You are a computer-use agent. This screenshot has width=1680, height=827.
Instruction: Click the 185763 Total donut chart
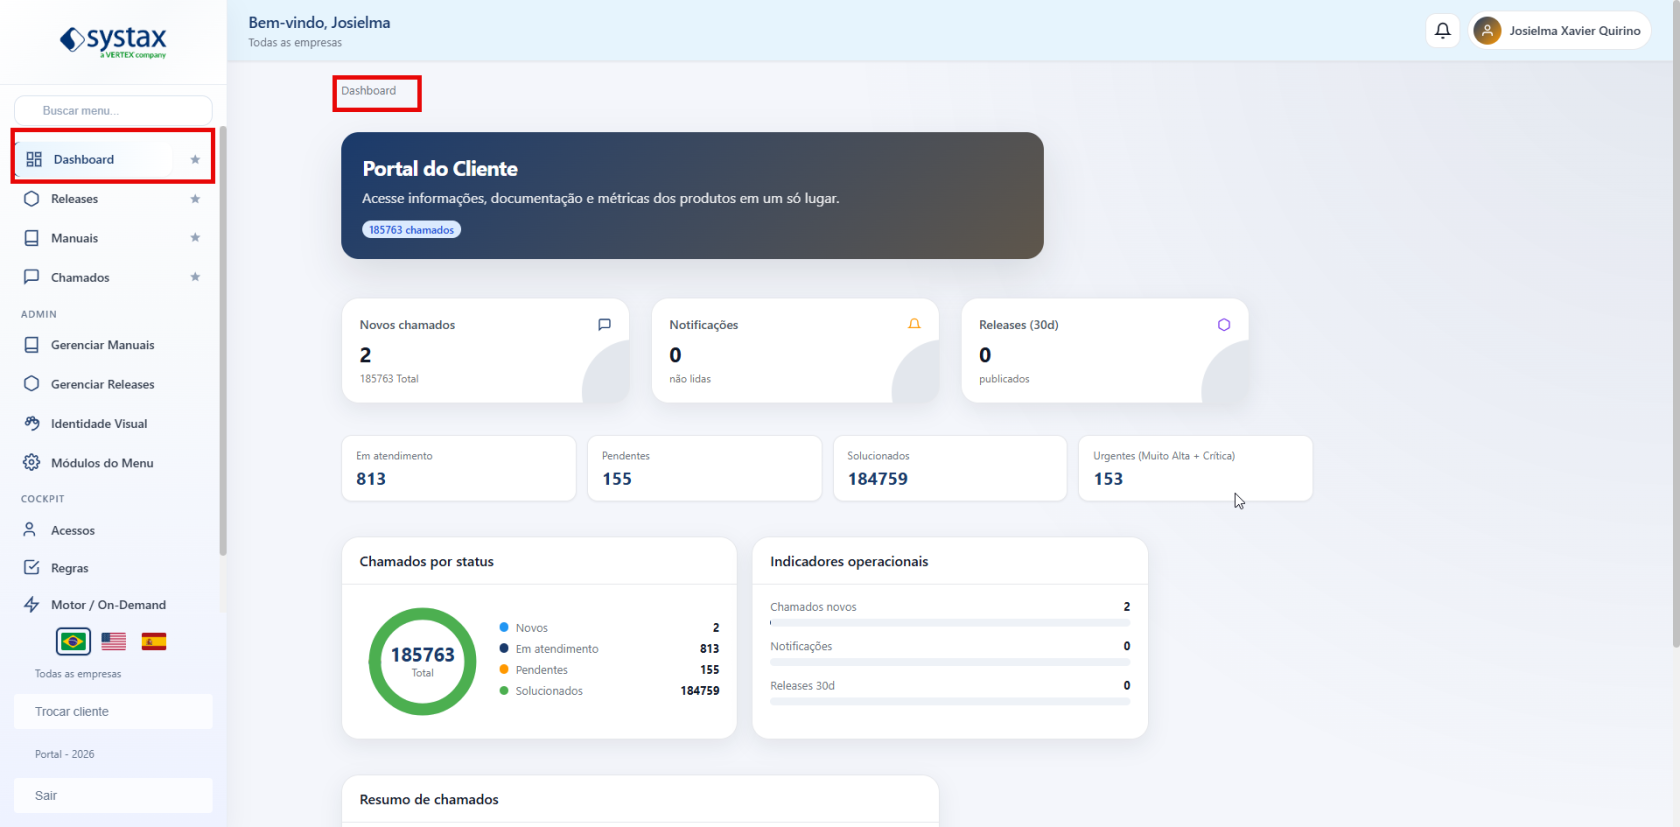click(x=423, y=661)
